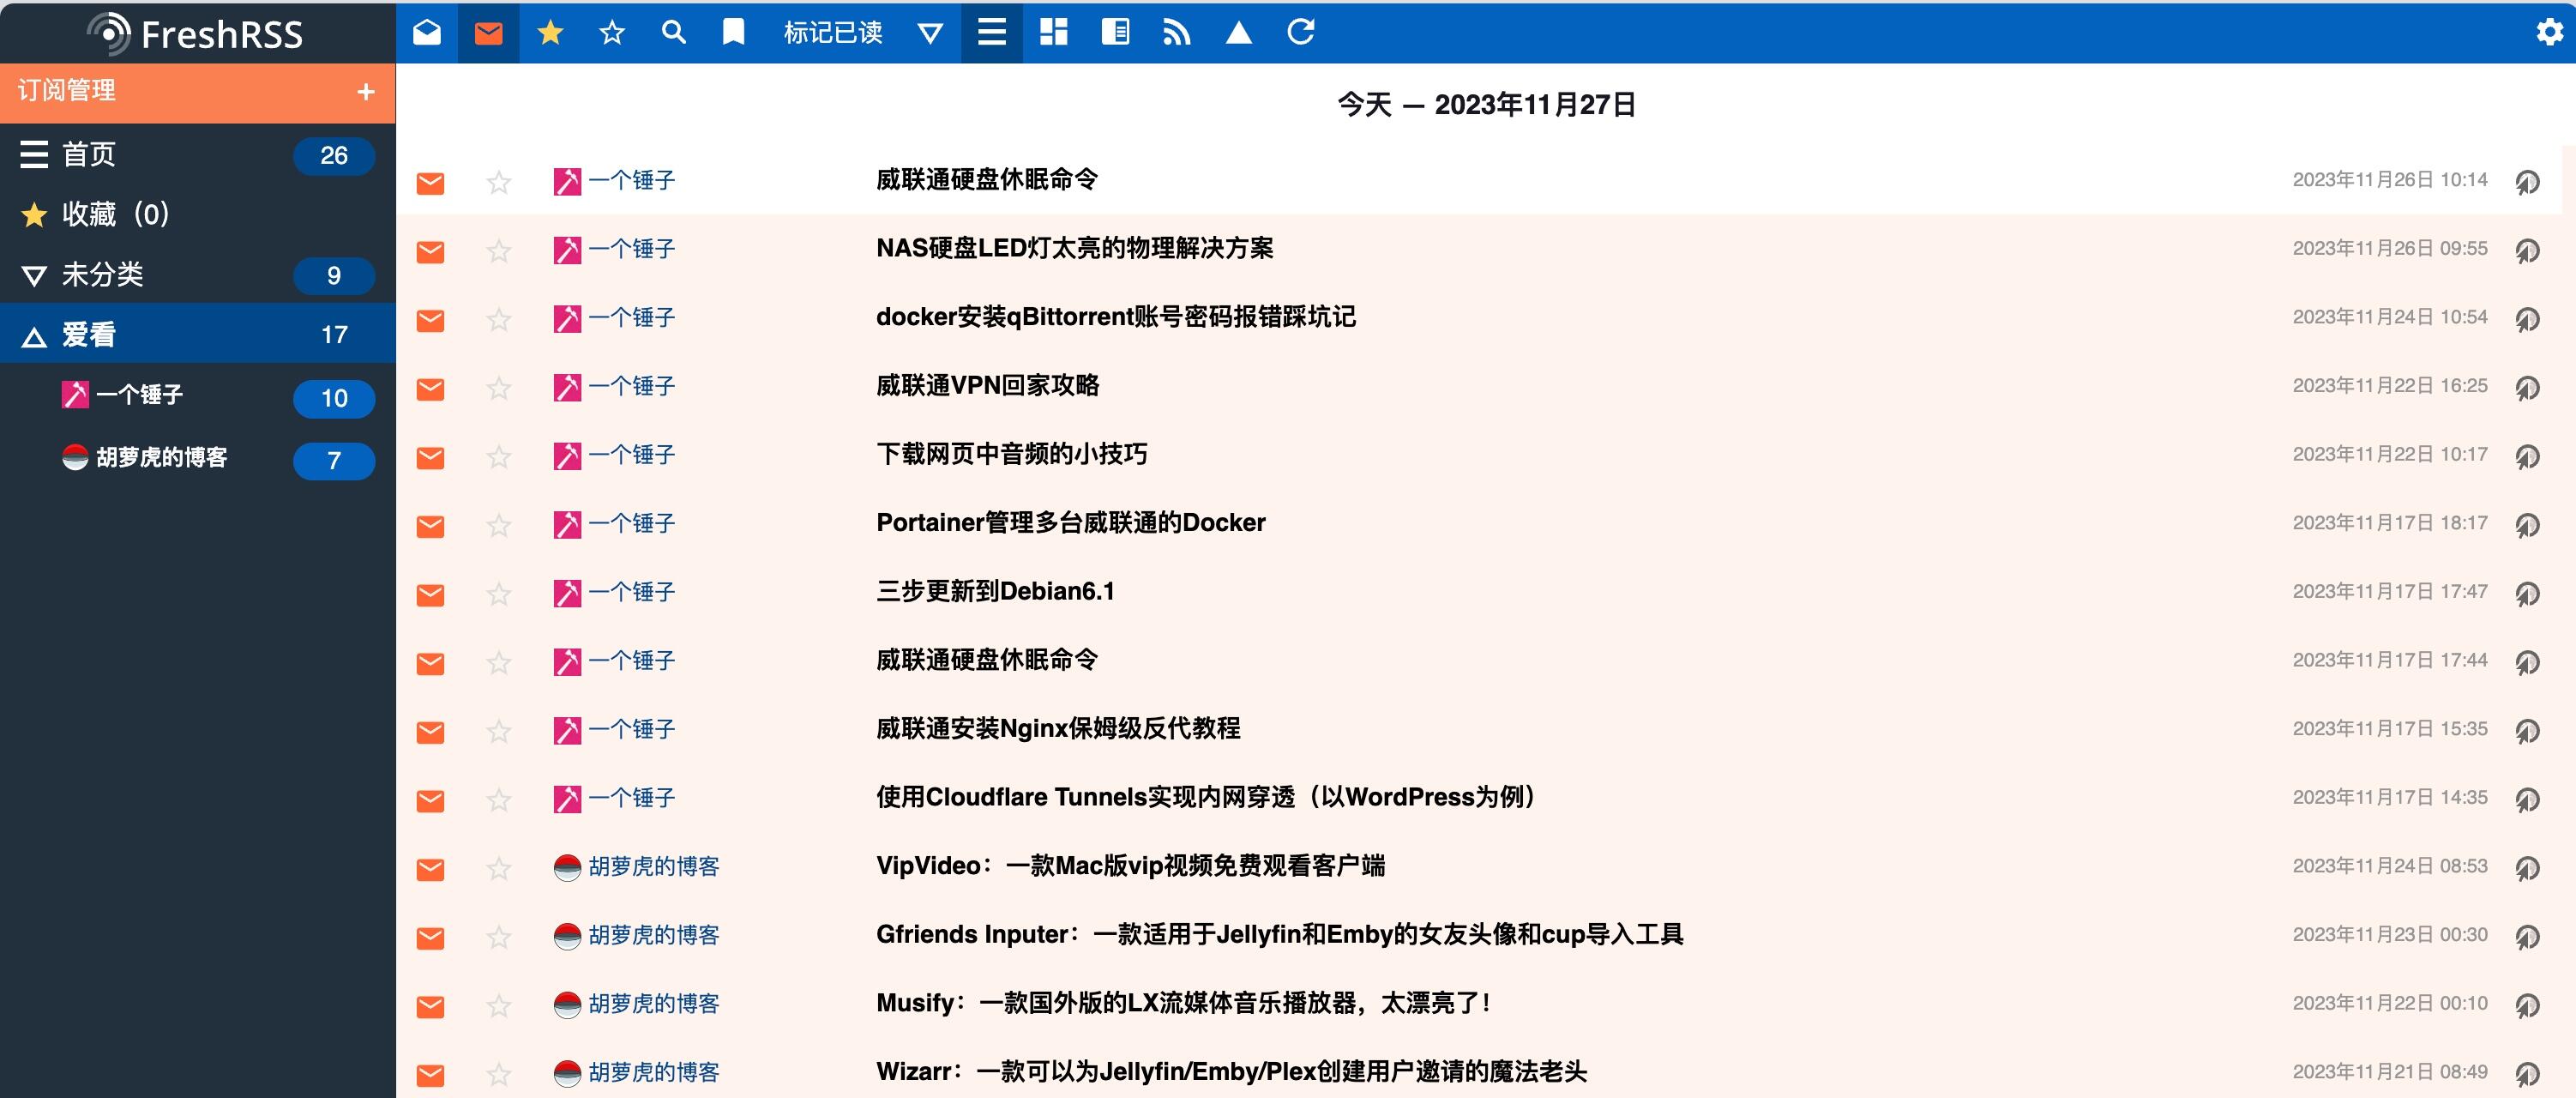This screenshot has width=2576, height=1098.
Task: Star the article NAS硬盘LED灯太亮的物理解决方案
Action: [497, 250]
